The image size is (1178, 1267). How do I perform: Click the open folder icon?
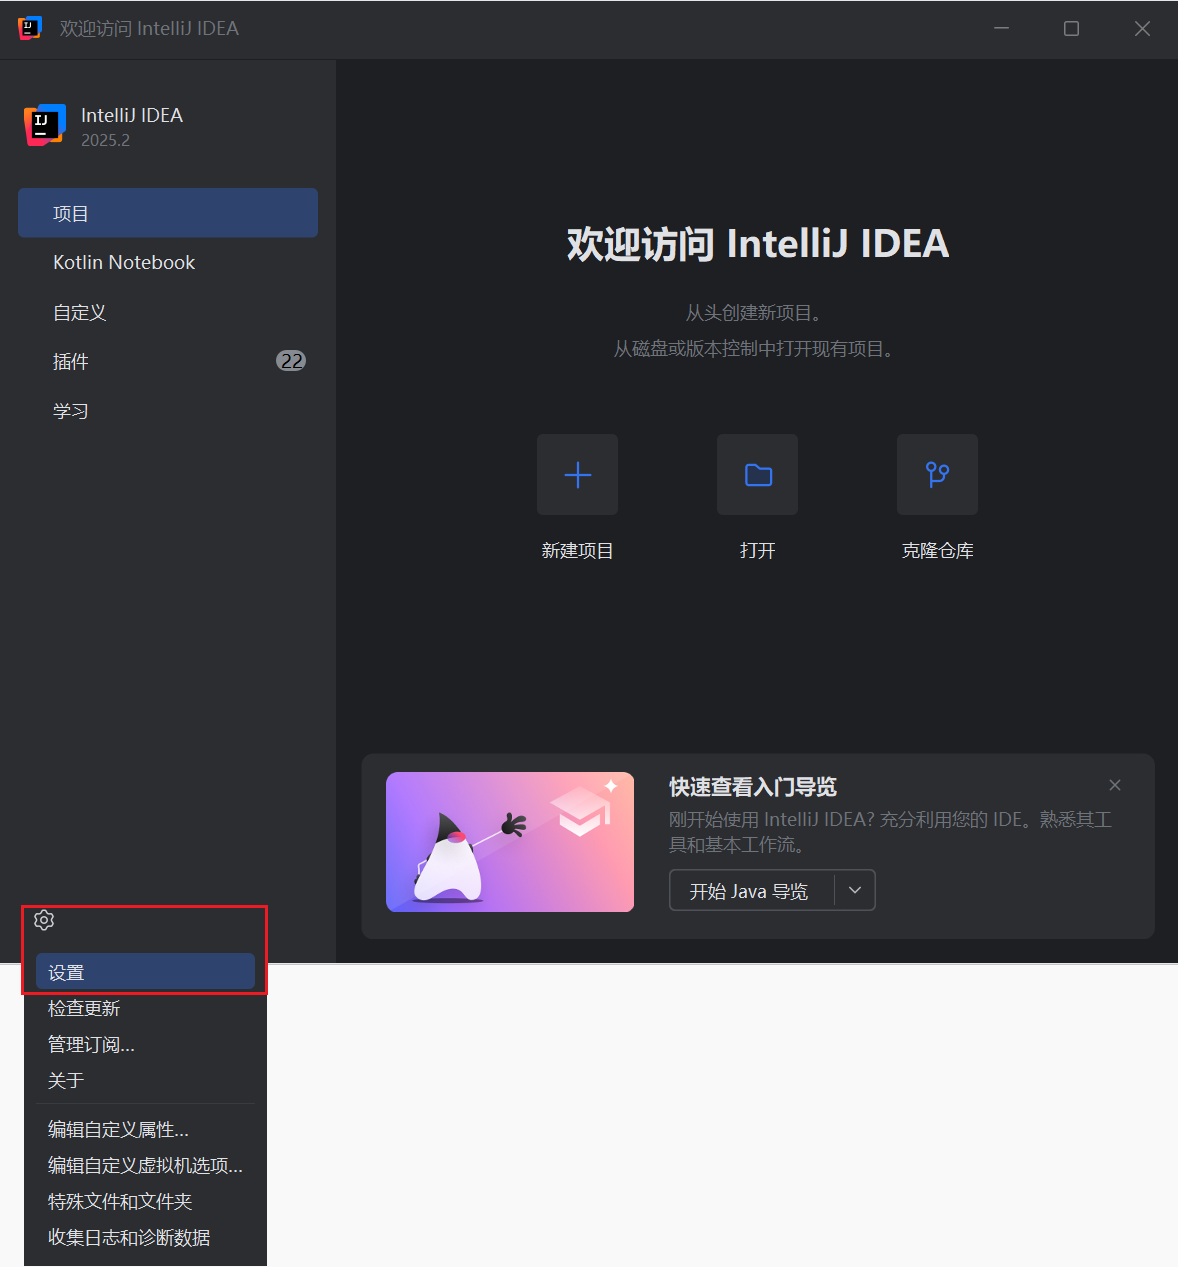pyautogui.click(x=757, y=474)
